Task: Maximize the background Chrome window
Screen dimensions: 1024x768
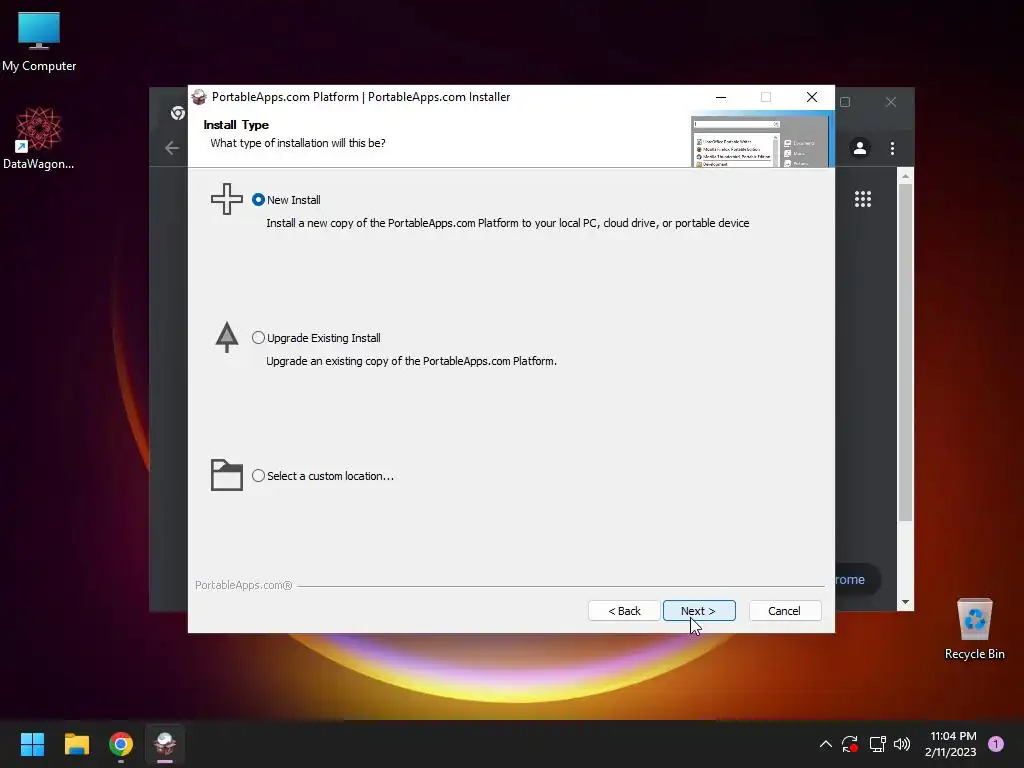Action: point(845,102)
